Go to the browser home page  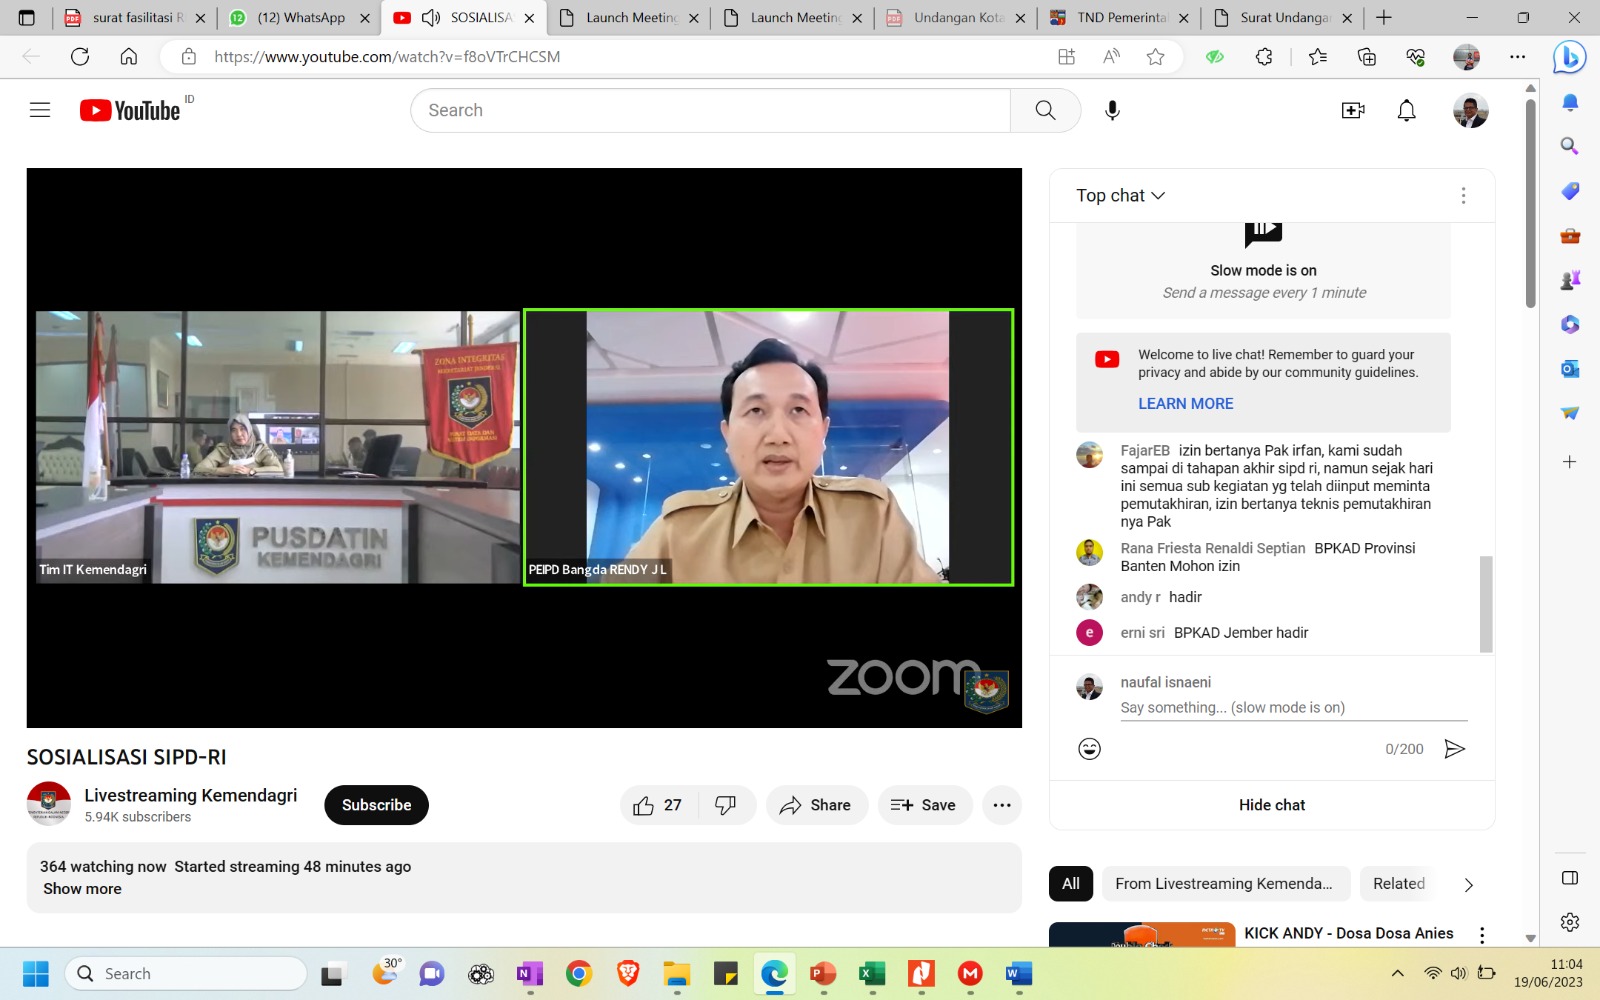pos(129,57)
